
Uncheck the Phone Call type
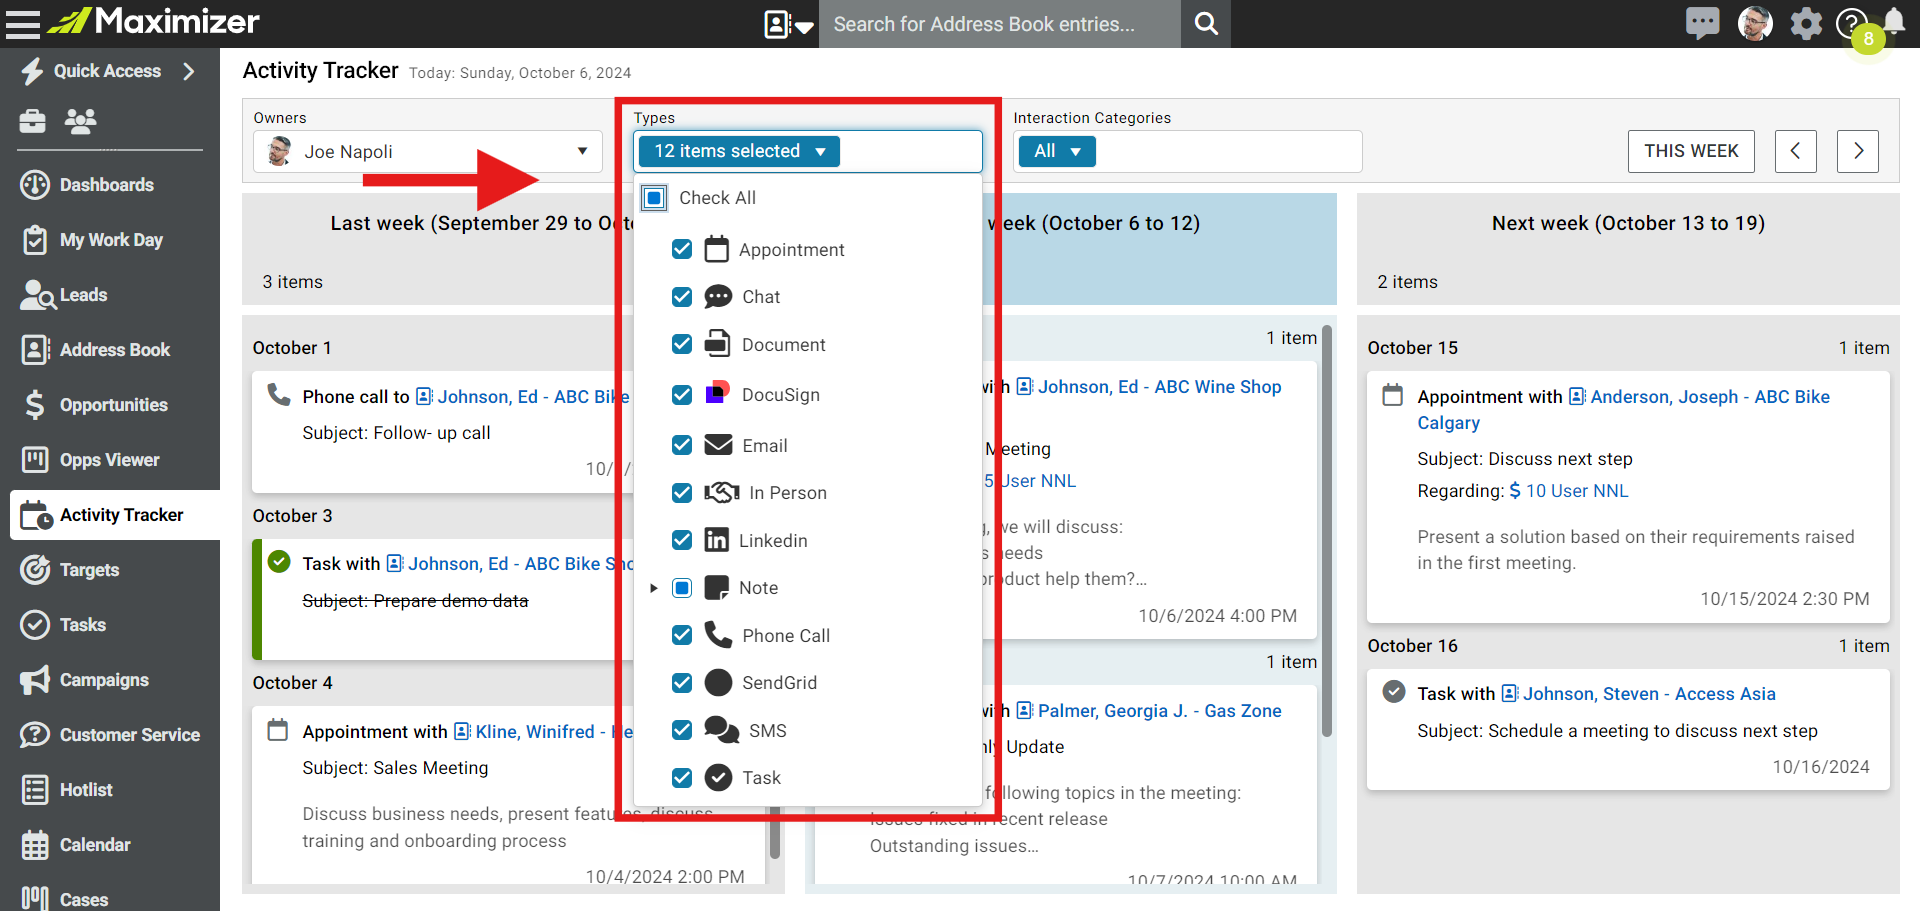pyautogui.click(x=682, y=635)
